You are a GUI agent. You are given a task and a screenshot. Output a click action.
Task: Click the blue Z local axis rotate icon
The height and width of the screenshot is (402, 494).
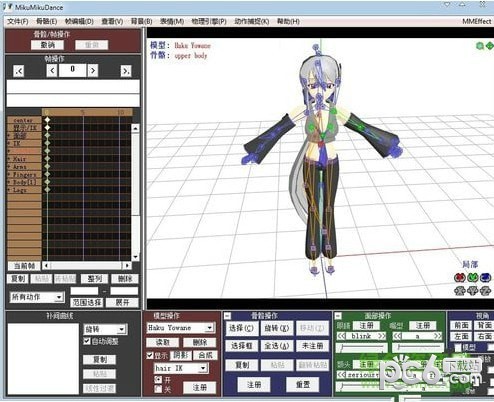point(486,277)
